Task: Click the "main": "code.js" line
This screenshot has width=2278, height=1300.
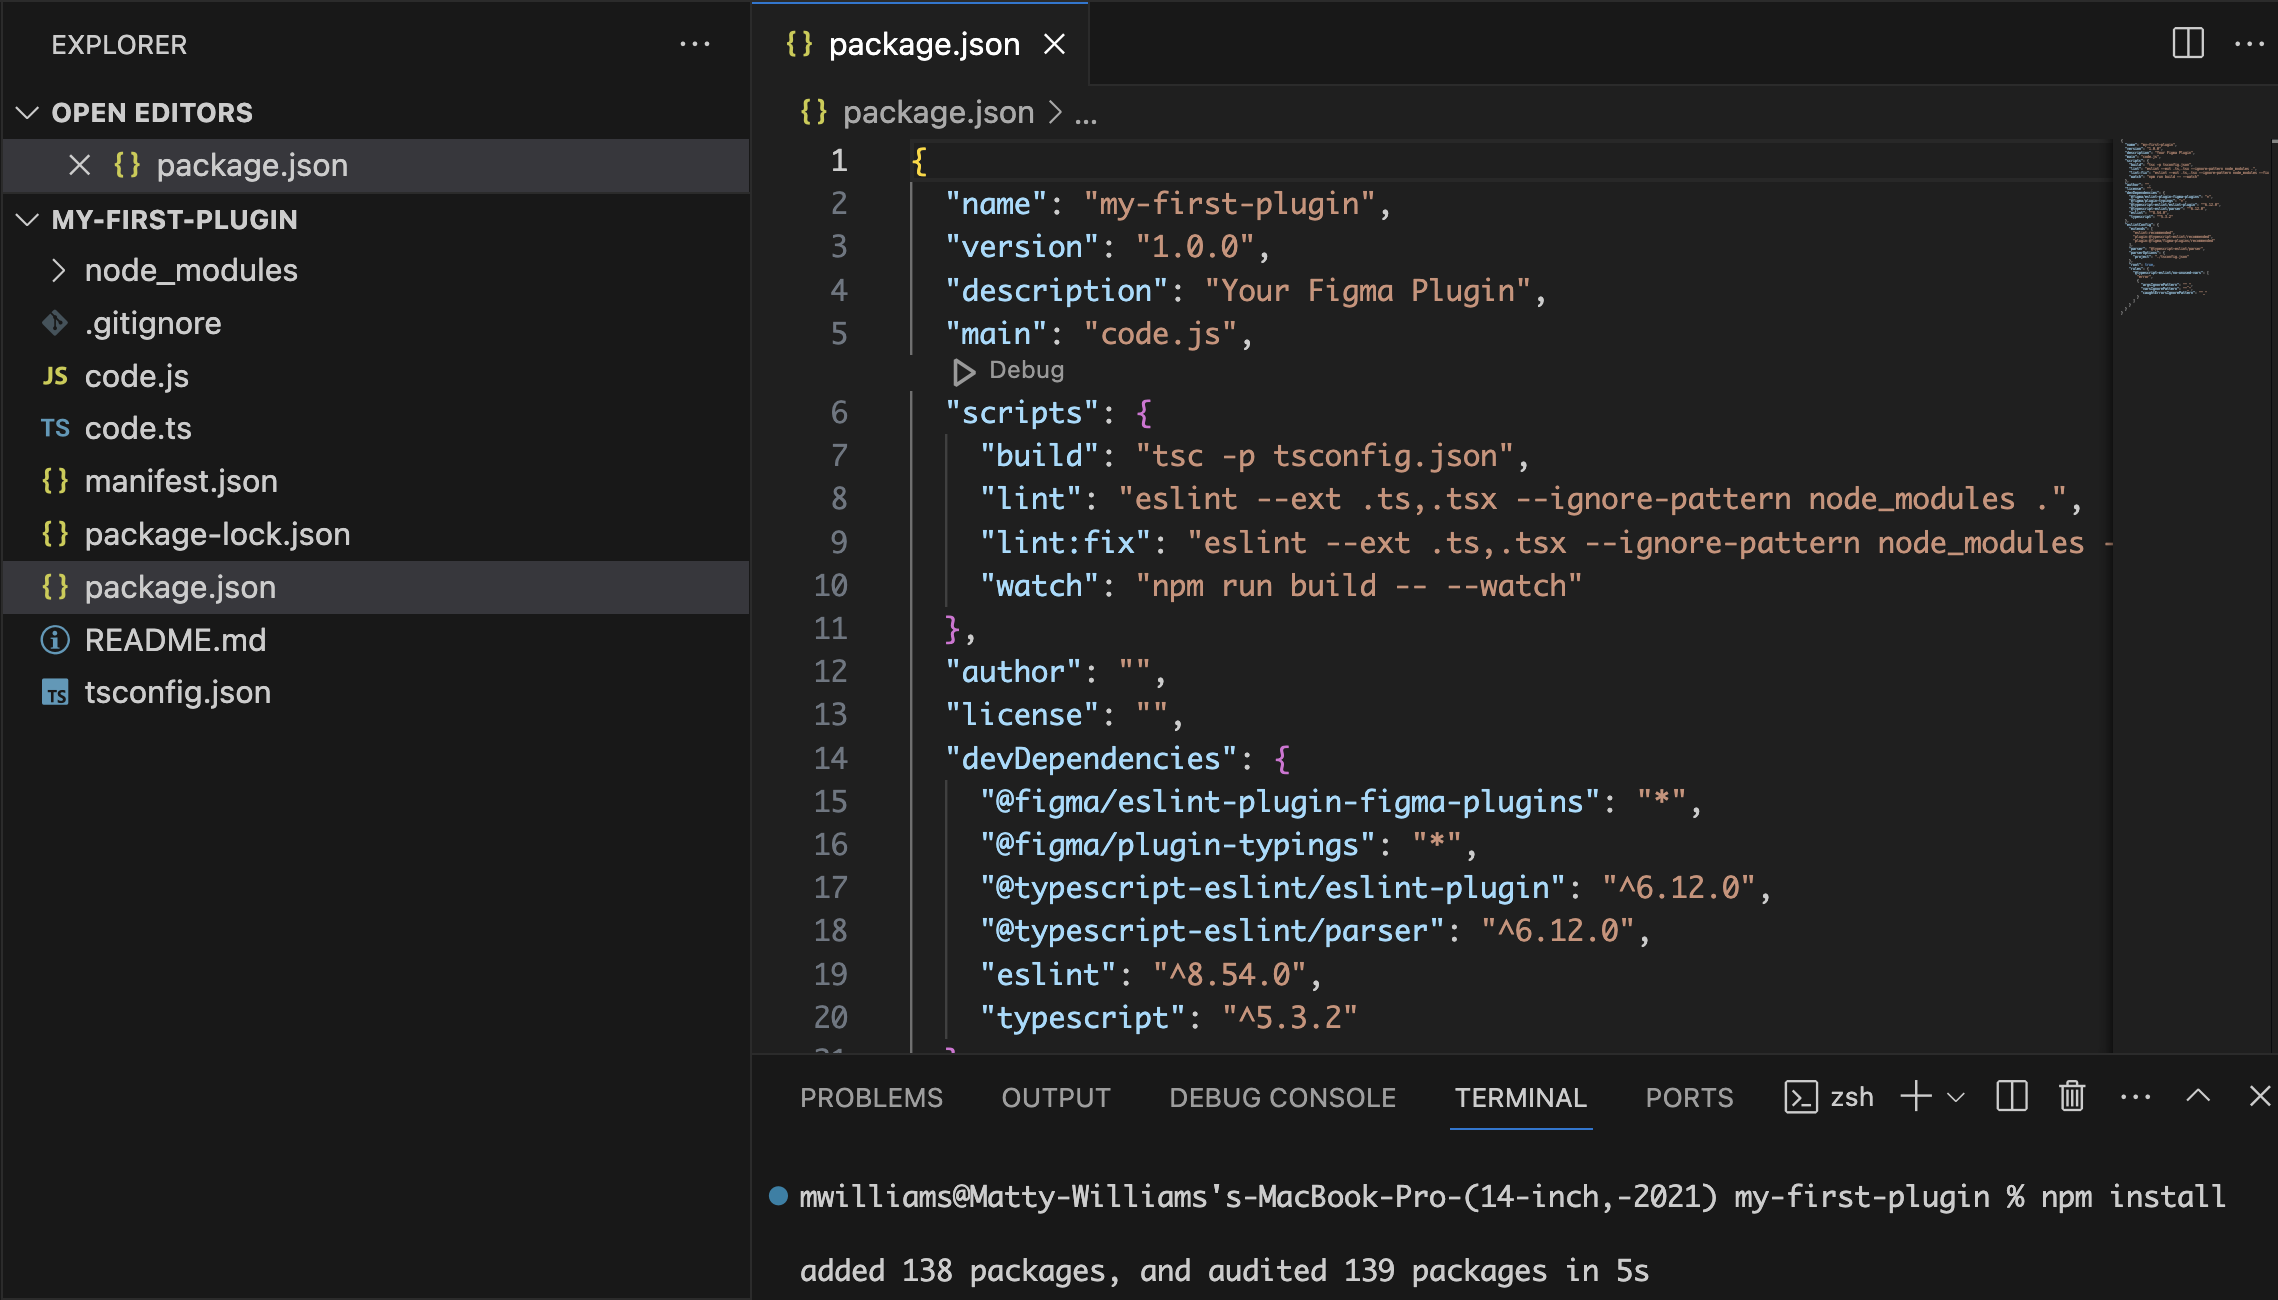Action: (1099, 334)
